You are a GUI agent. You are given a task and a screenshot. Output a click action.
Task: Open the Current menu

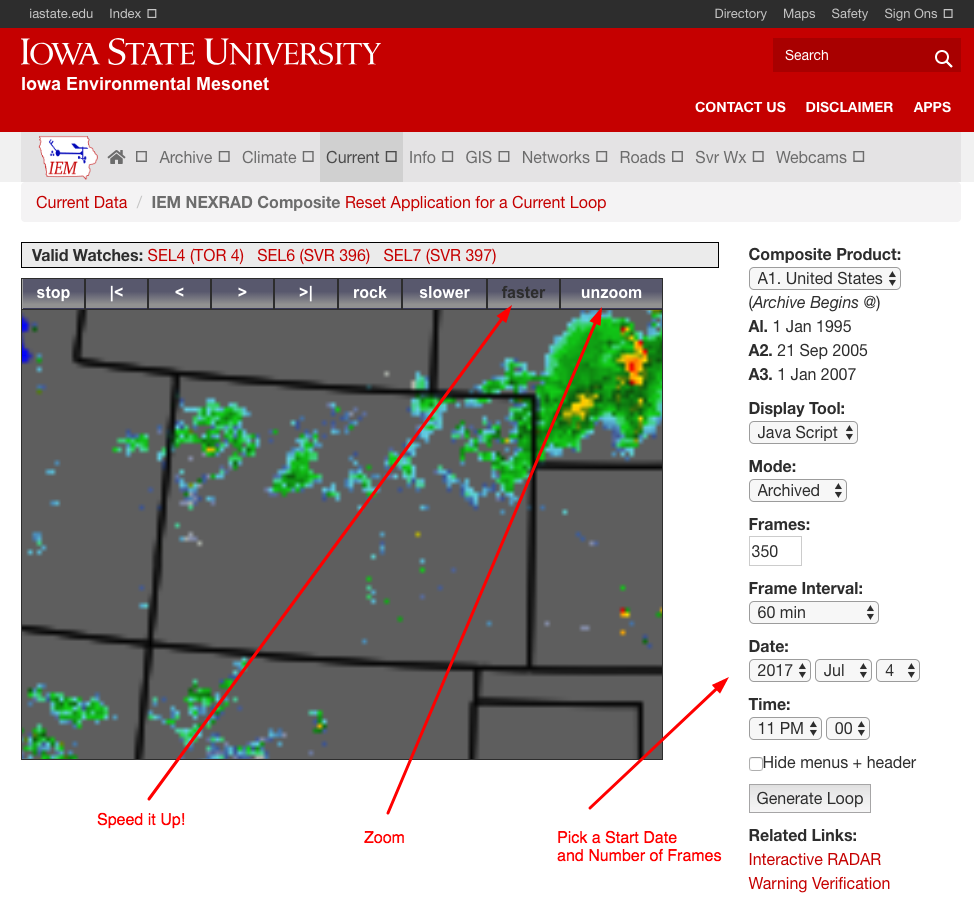361,157
